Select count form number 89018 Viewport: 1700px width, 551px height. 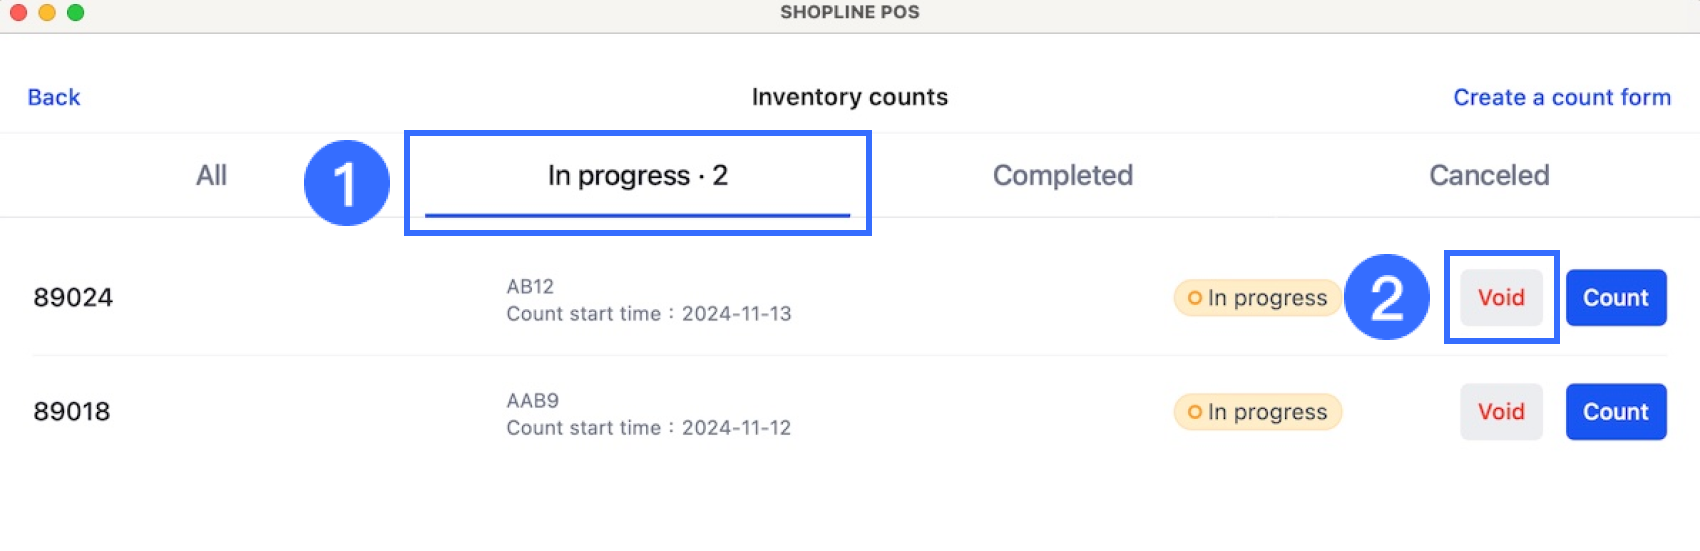click(x=72, y=412)
